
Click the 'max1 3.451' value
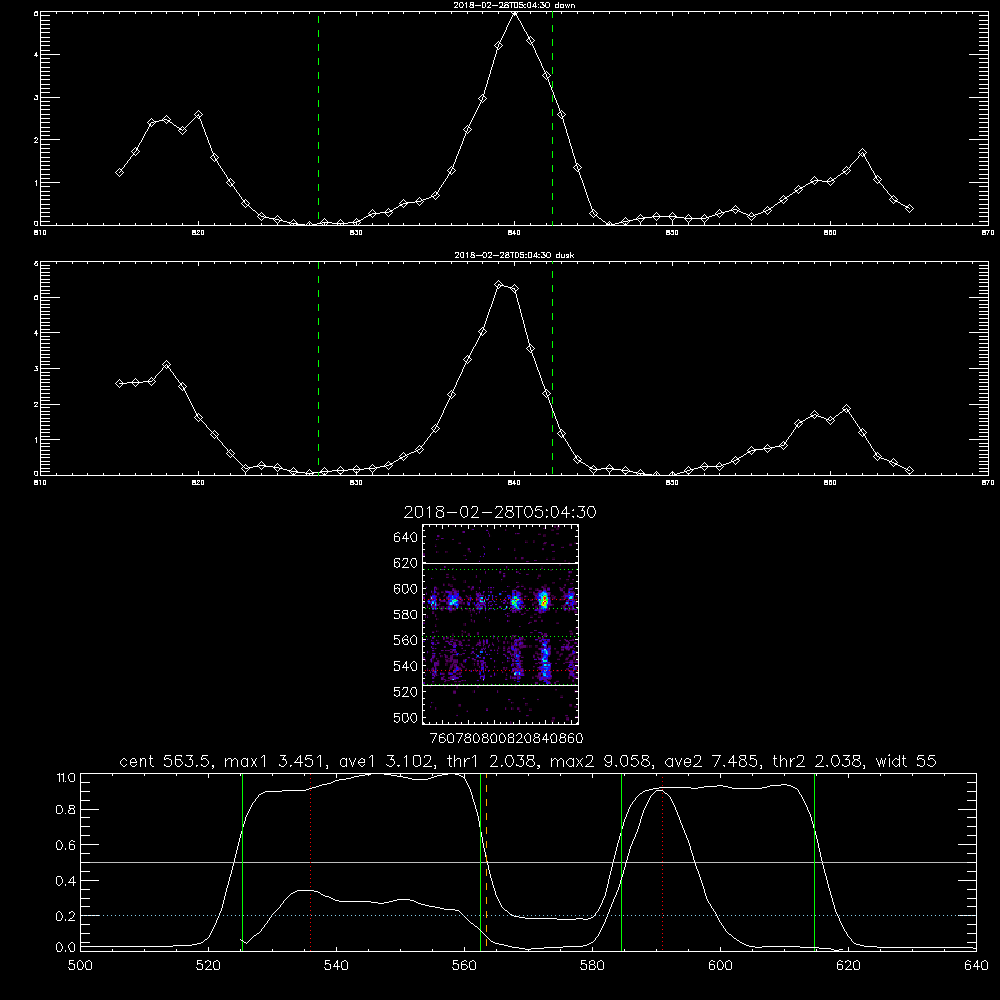(276, 761)
